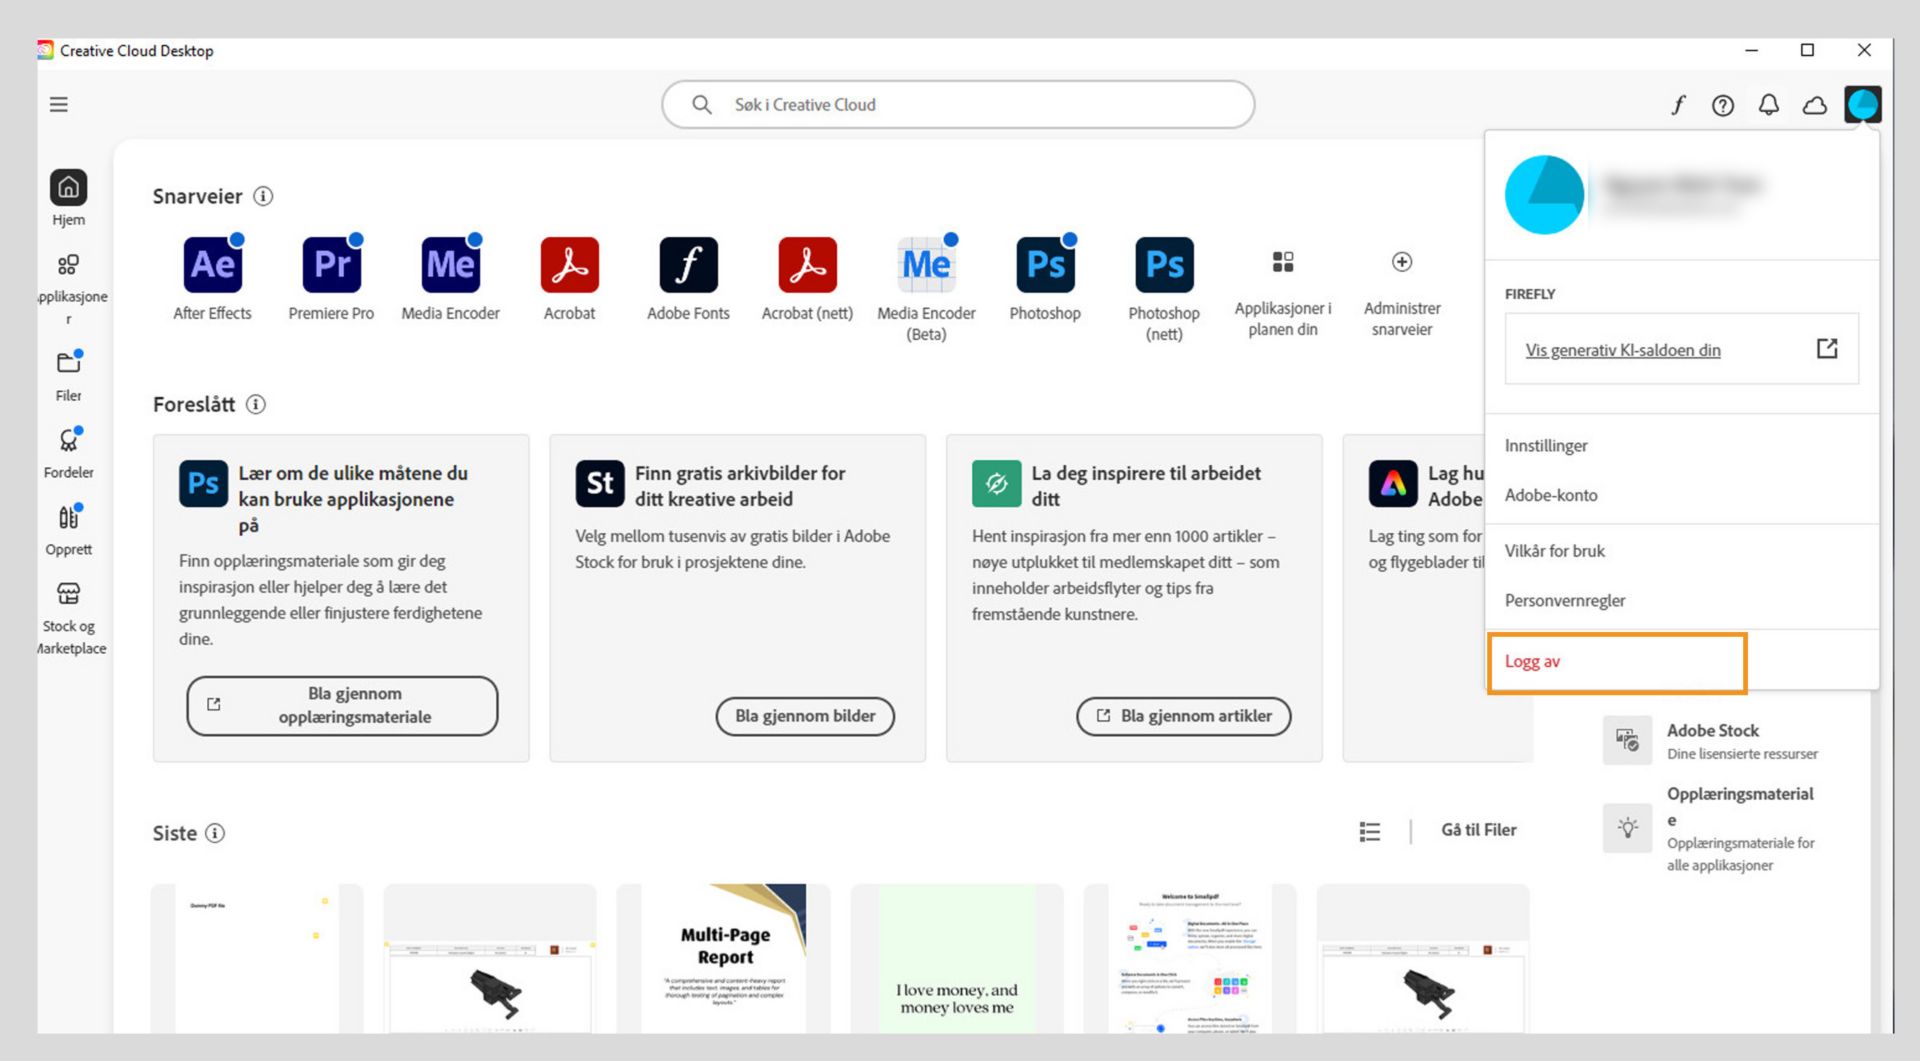Screen dimensions: 1920x1061
Task: Open Vis generativ KI-saldoen din link
Action: click(x=1623, y=350)
